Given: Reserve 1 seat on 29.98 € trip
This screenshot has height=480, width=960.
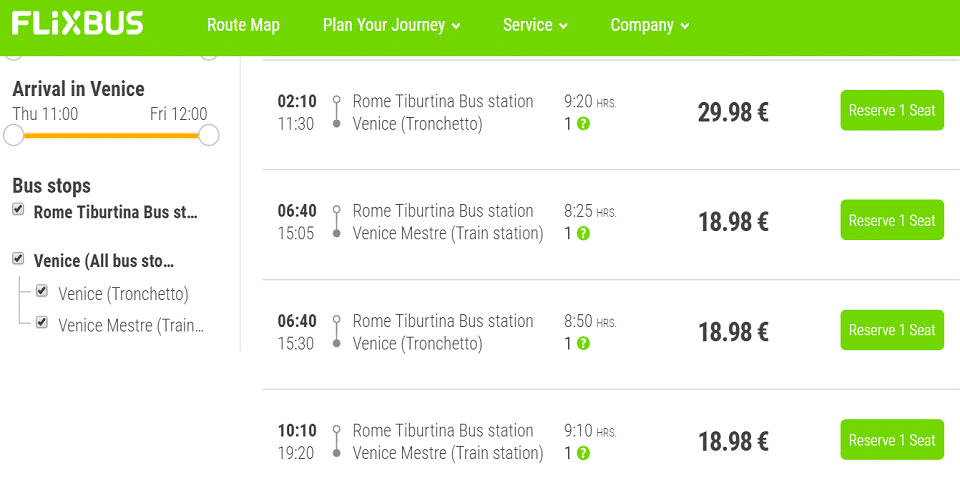Looking at the screenshot, I should 892,110.
